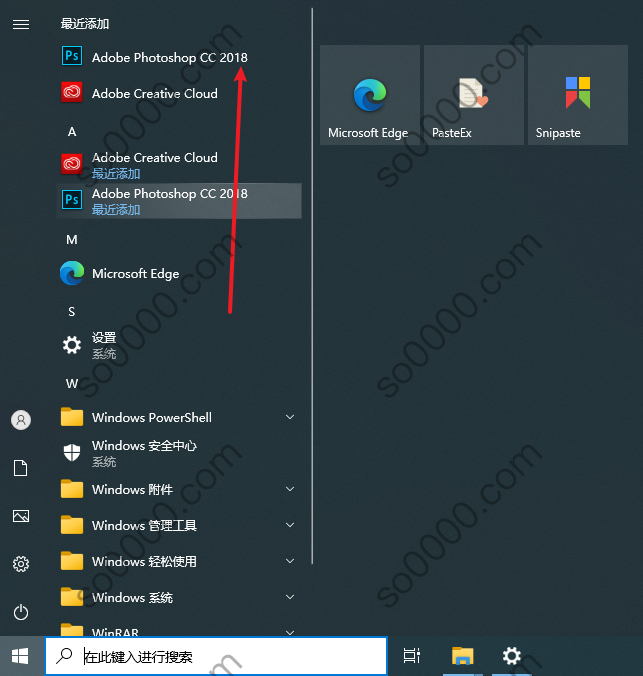Open Adobe Creative Cloud in recently added list
The height and width of the screenshot is (676, 643).
point(179,93)
